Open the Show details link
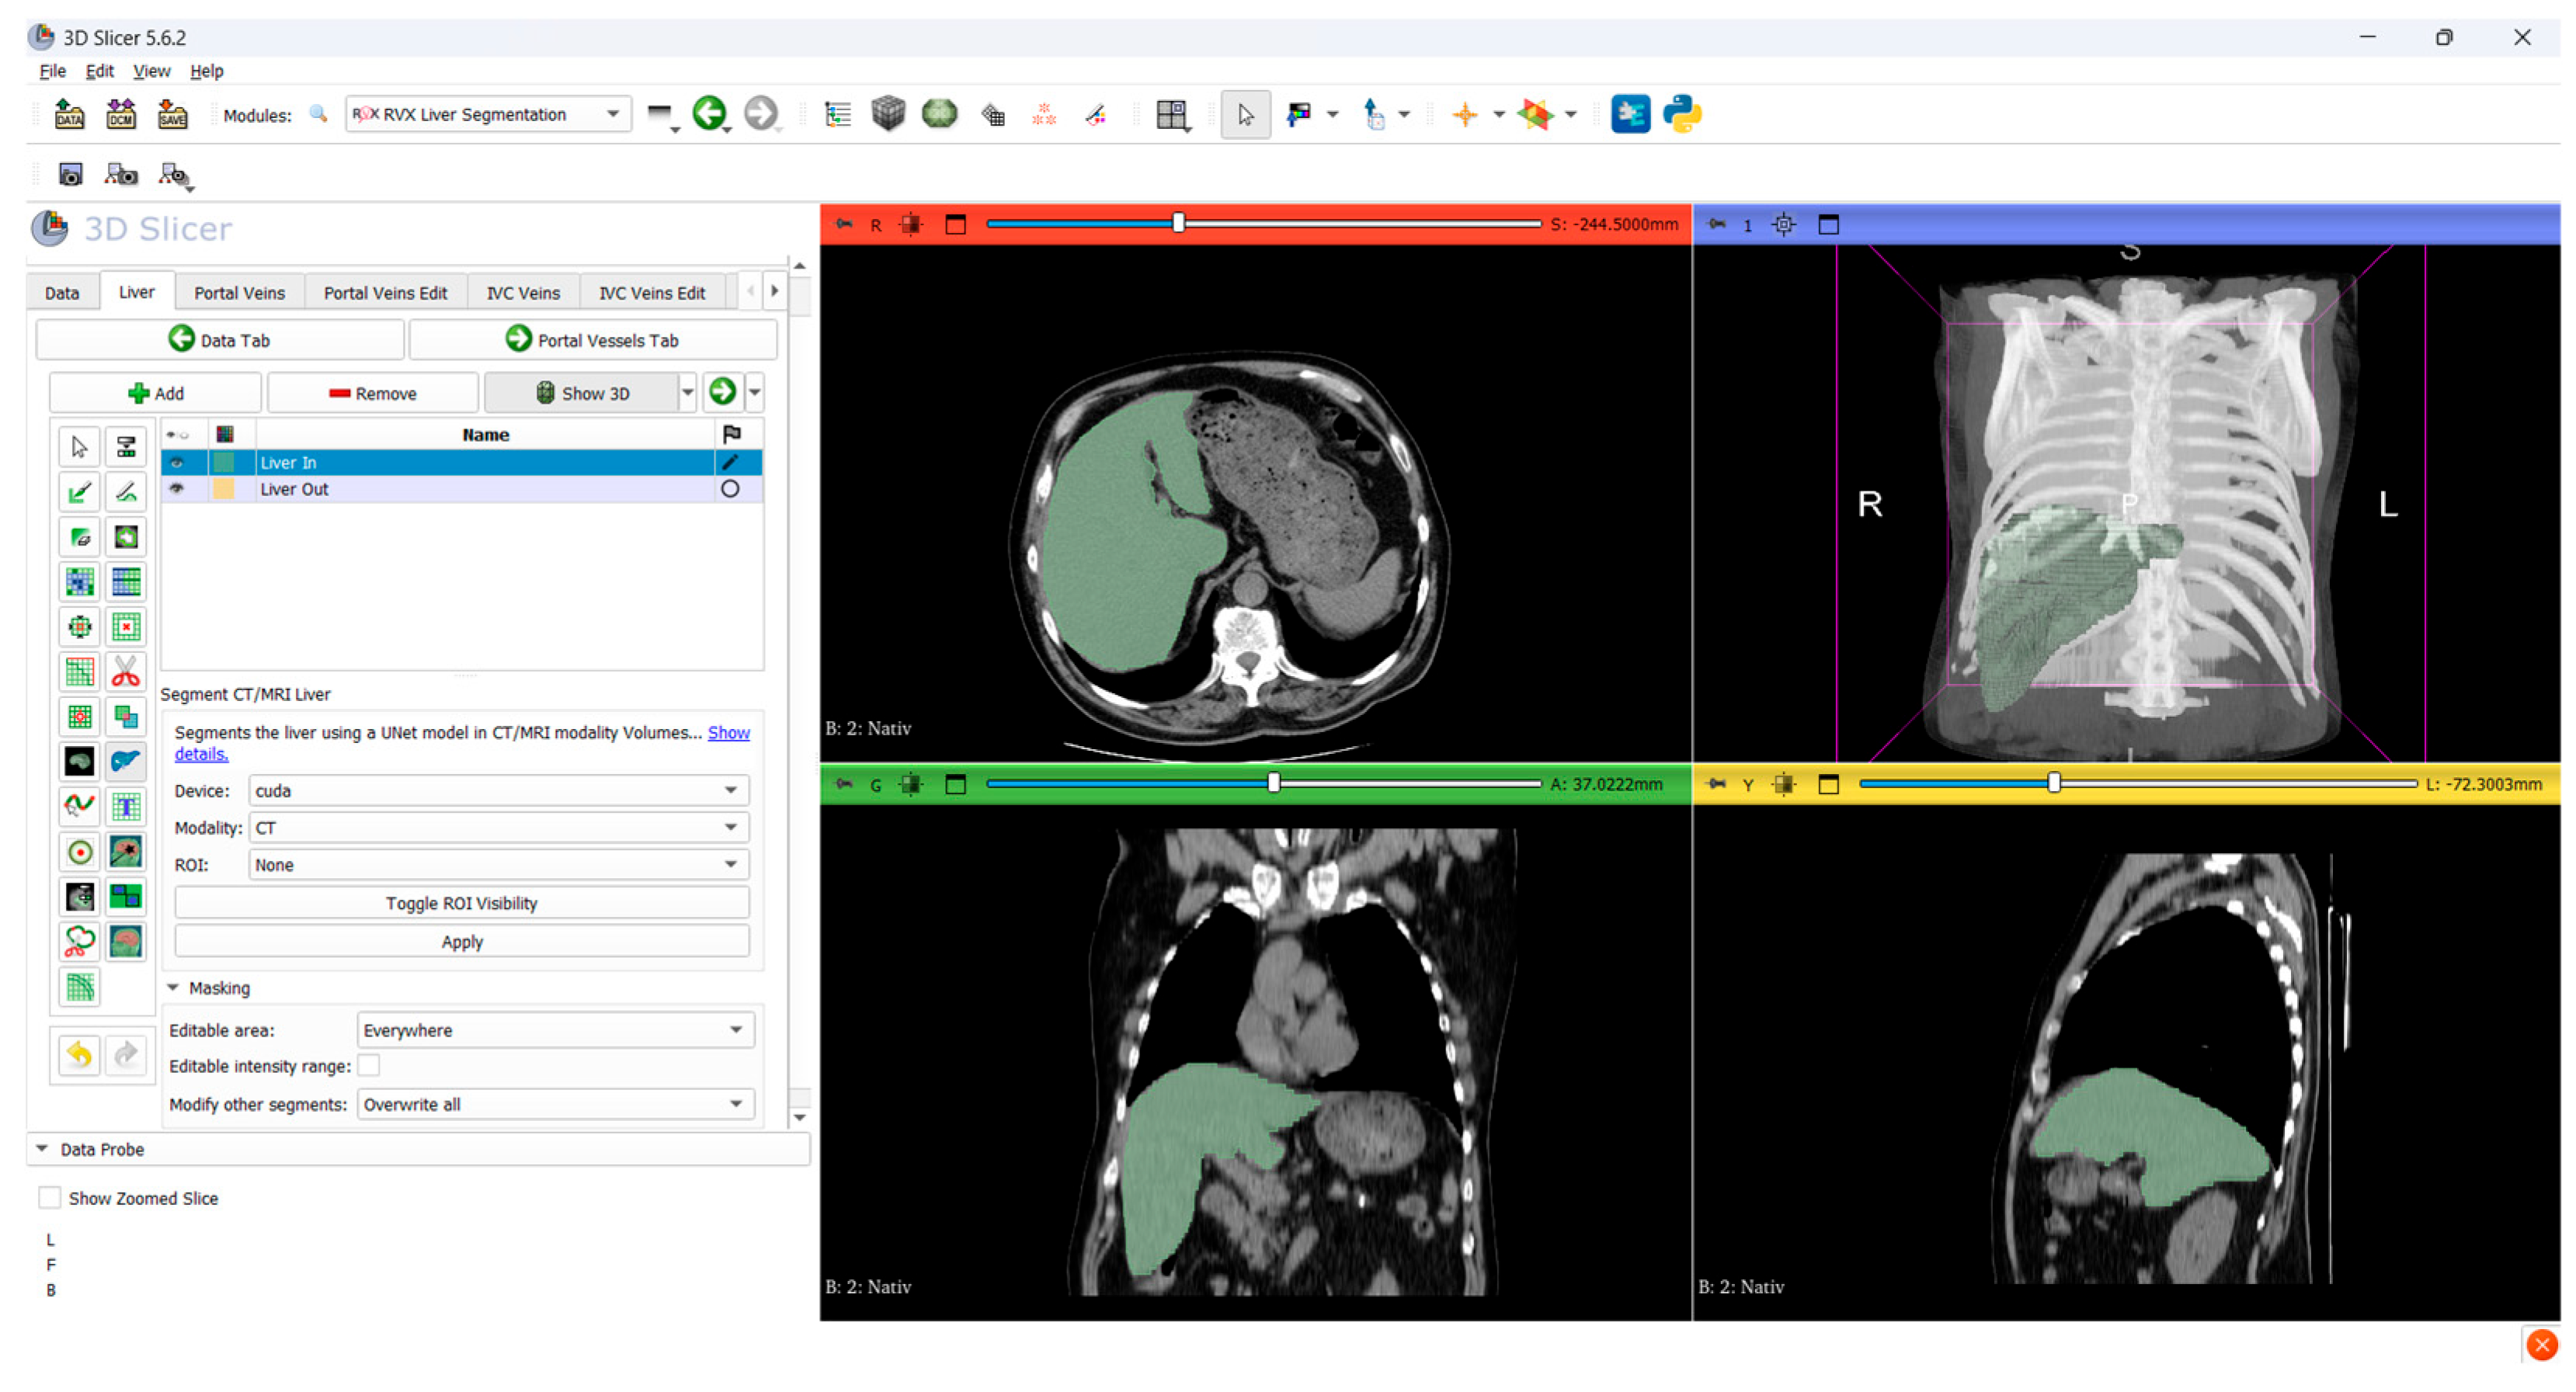 (729, 733)
